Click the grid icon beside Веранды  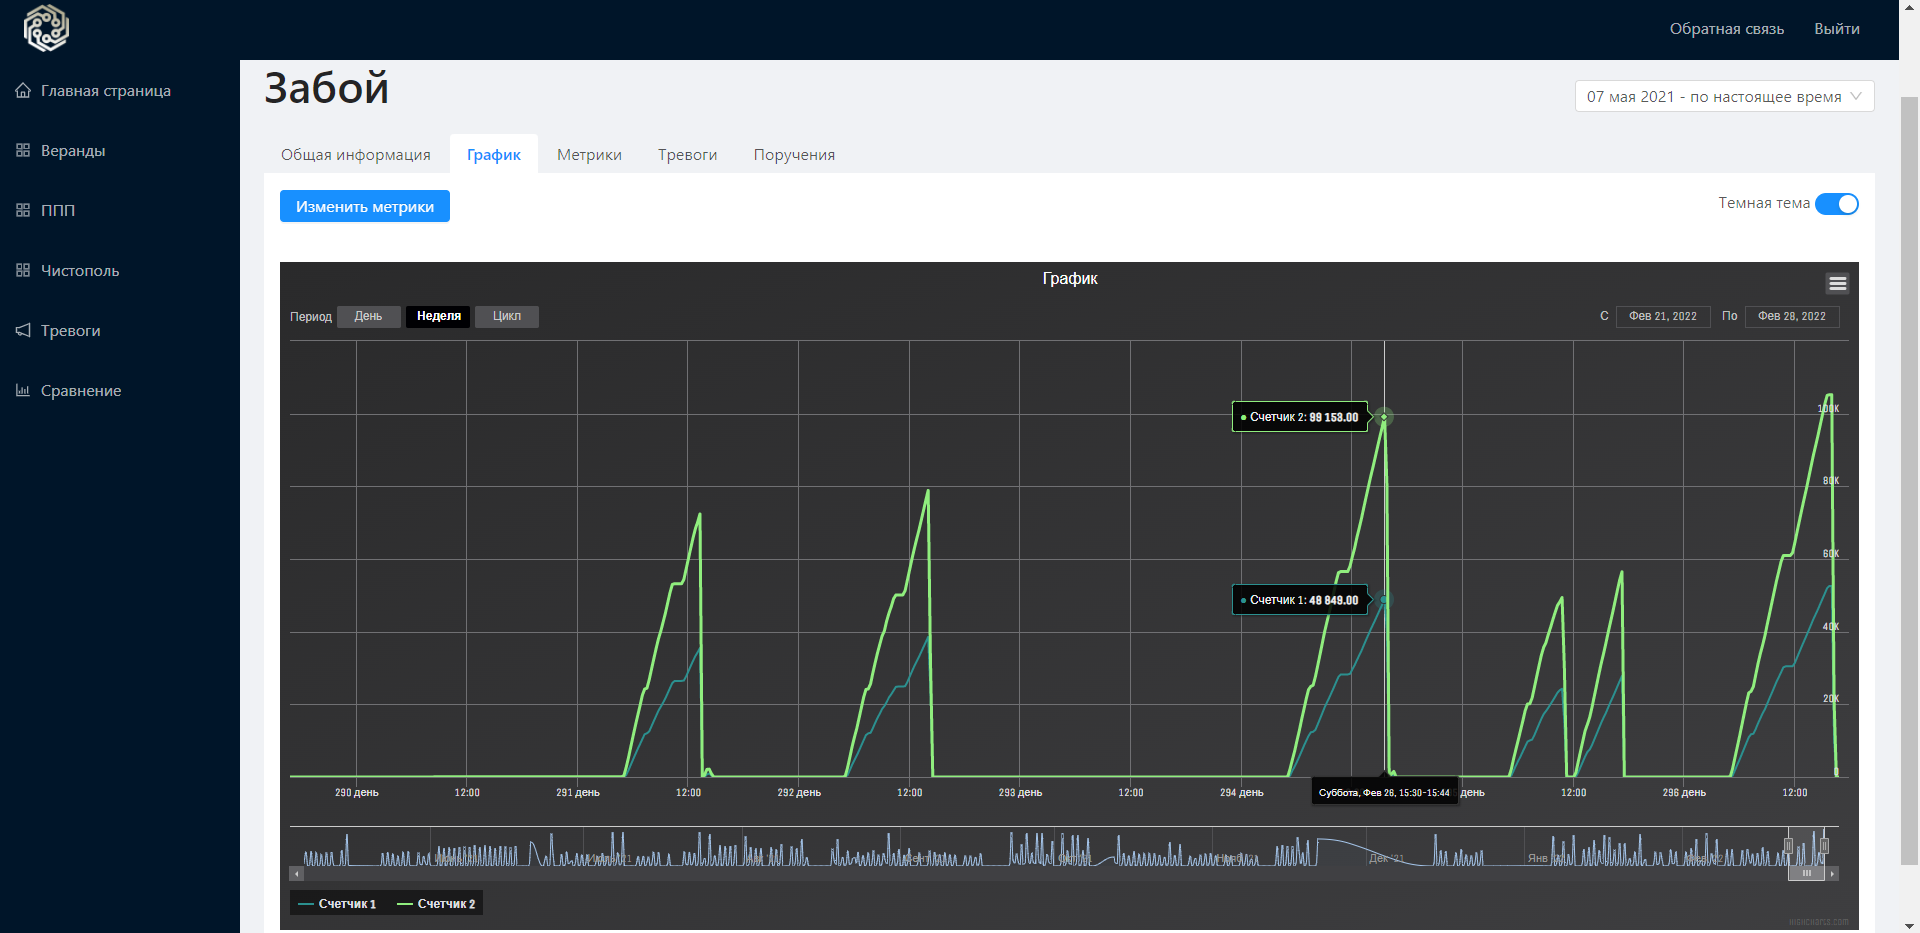click(23, 151)
